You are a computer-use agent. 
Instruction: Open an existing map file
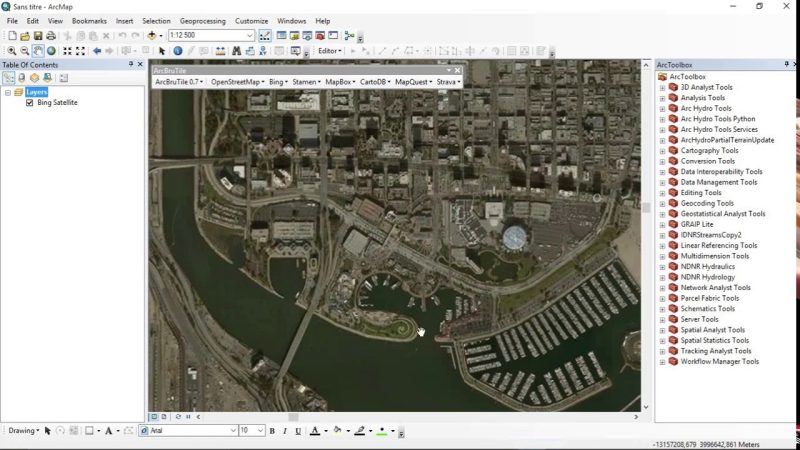(x=24, y=36)
